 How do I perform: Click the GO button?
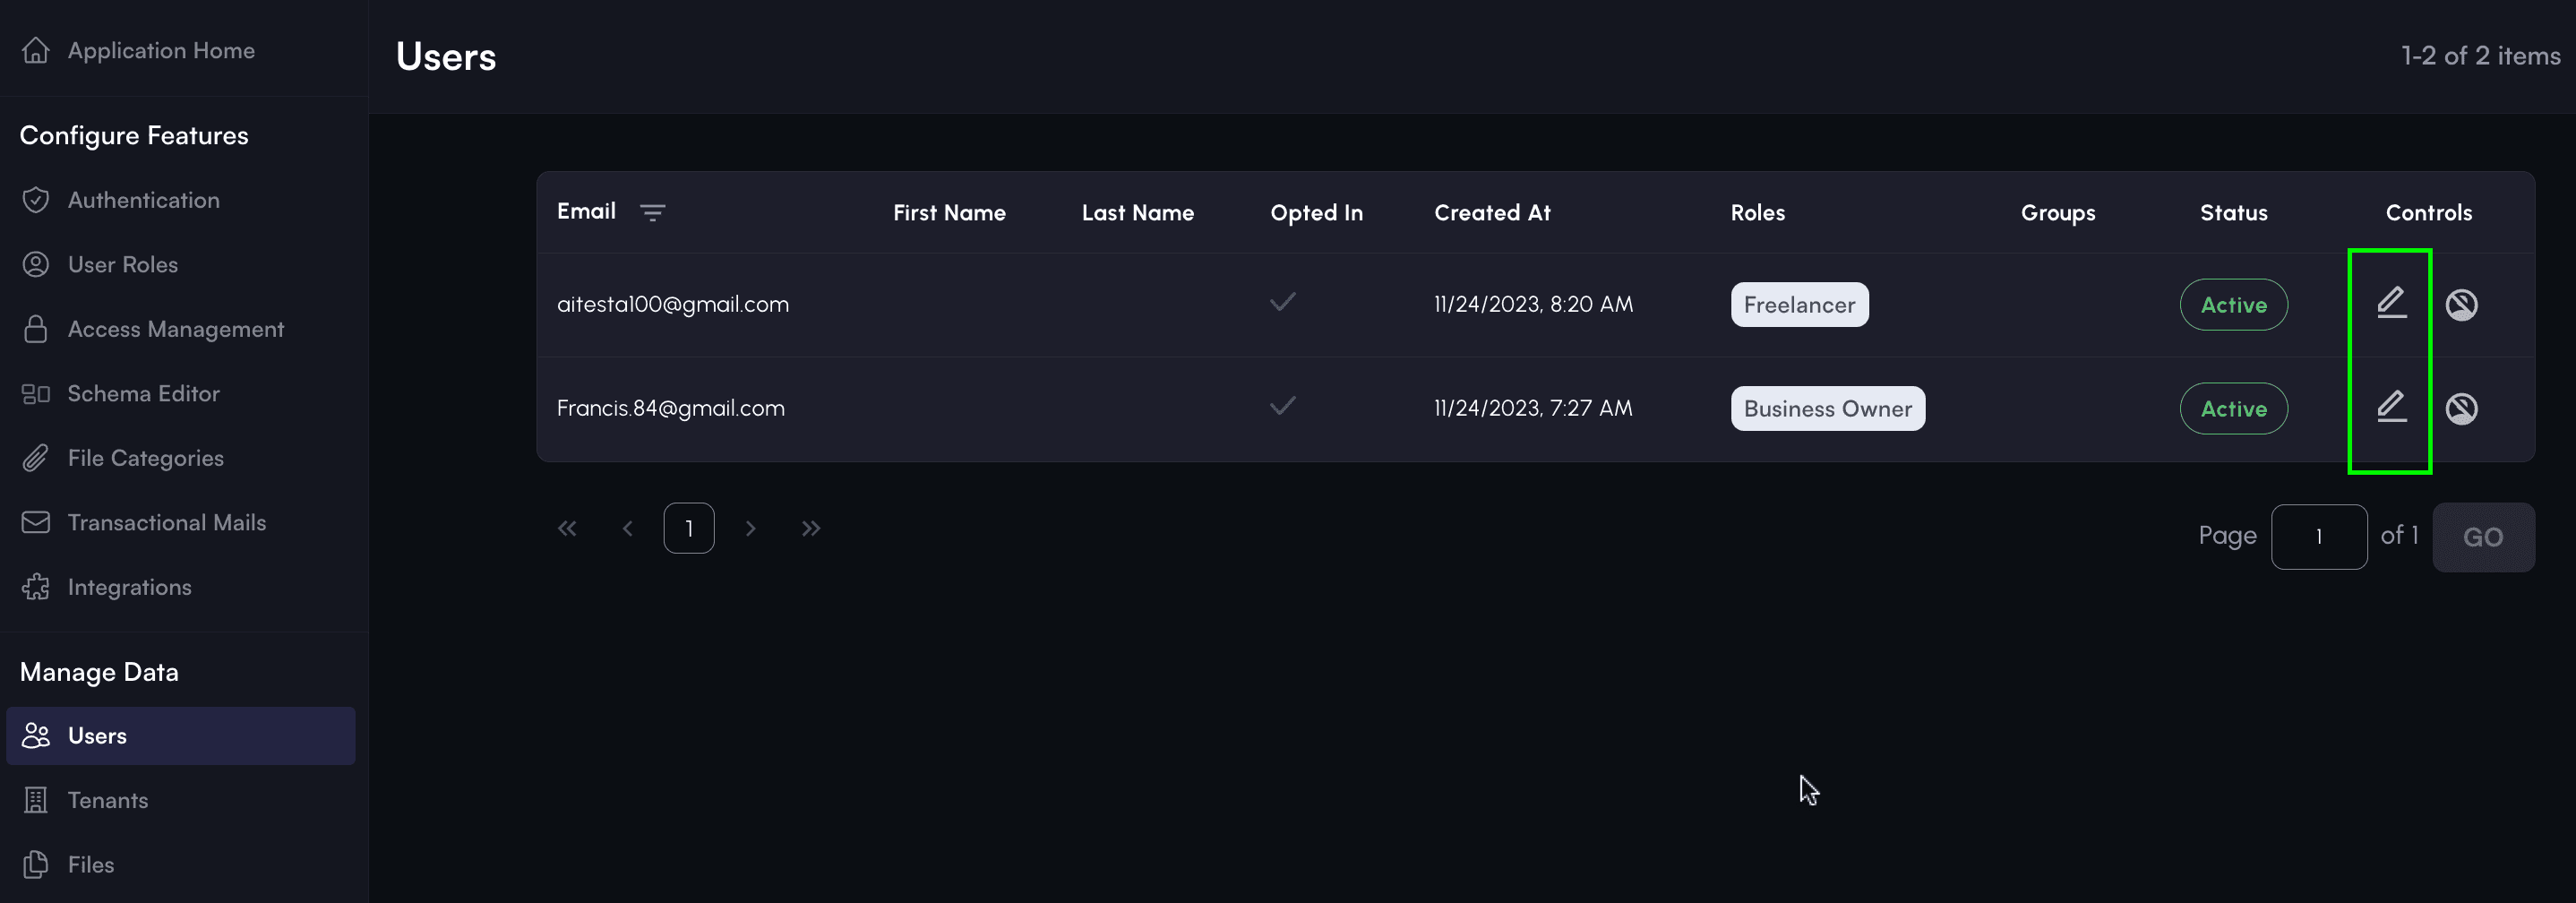pyautogui.click(x=2483, y=537)
